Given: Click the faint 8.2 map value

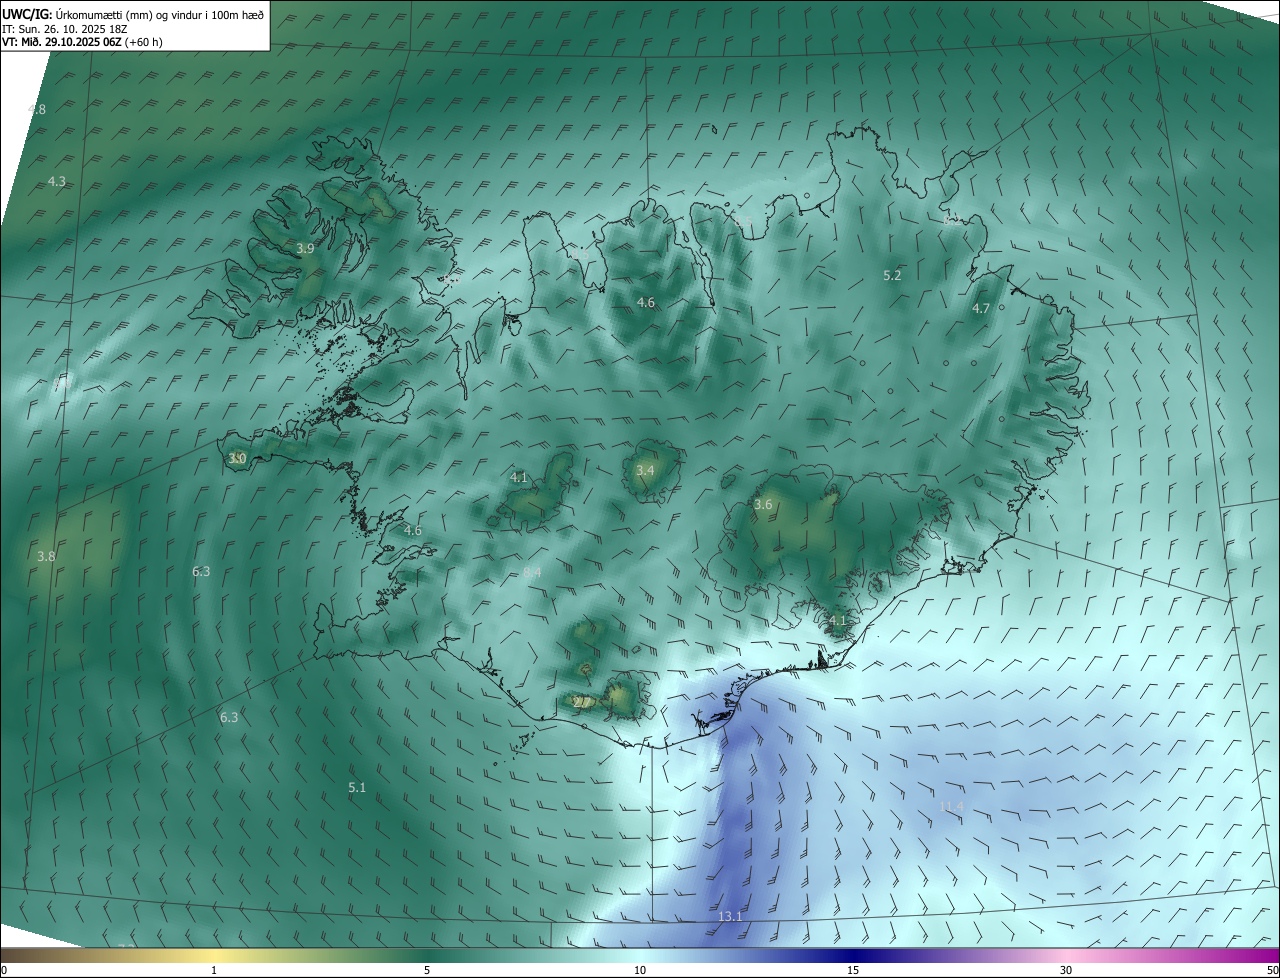Looking at the screenshot, I should pyautogui.click(x=950, y=219).
